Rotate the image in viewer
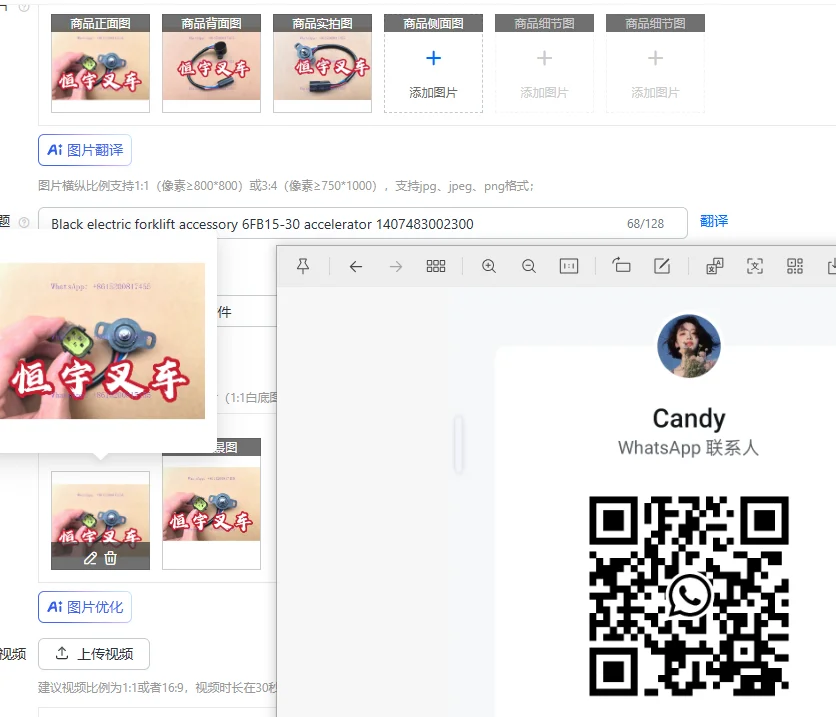This screenshot has height=717, width=836. tap(621, 265)
